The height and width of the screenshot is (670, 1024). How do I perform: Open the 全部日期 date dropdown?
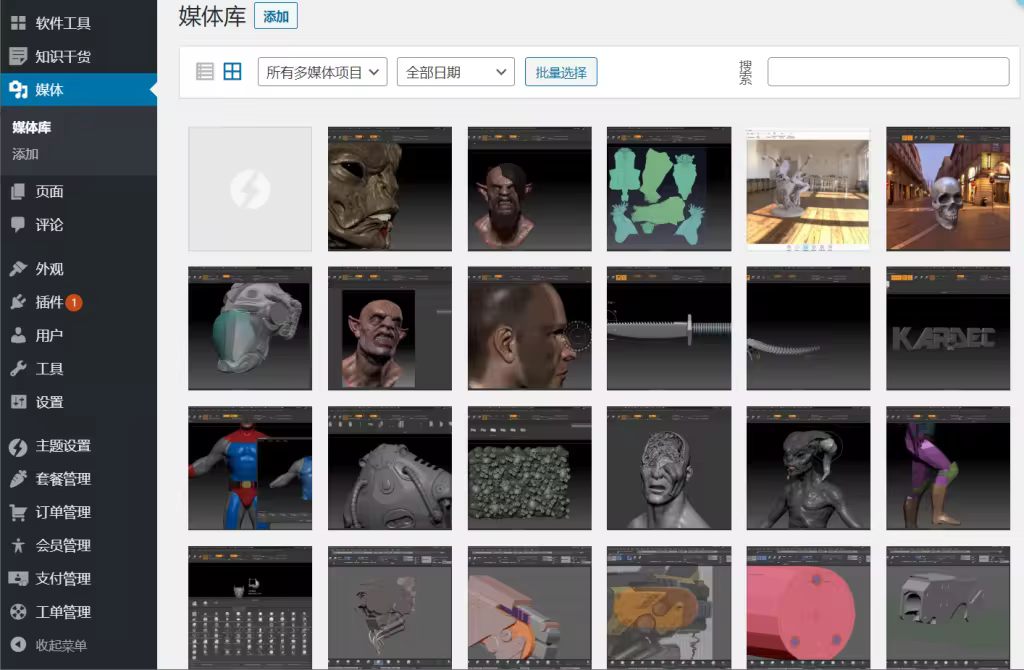(456, 72)
